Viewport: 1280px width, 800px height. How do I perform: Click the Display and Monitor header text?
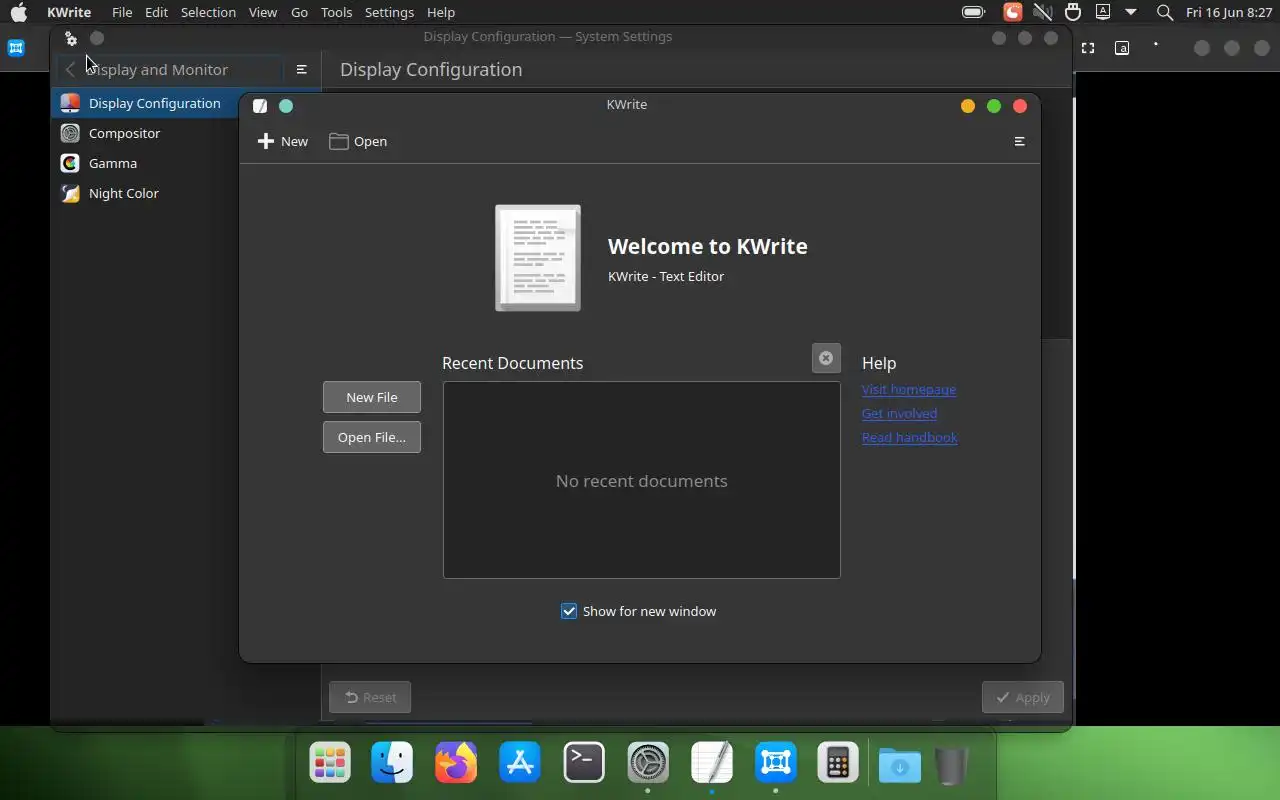(158, 69)
